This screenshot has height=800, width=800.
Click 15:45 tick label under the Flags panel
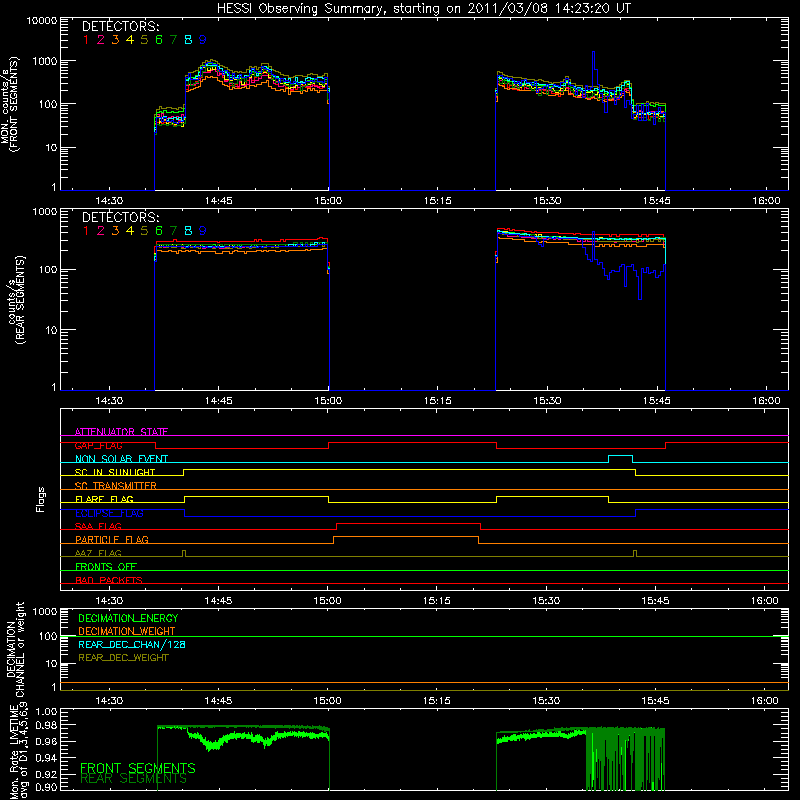tap(656, 601)
